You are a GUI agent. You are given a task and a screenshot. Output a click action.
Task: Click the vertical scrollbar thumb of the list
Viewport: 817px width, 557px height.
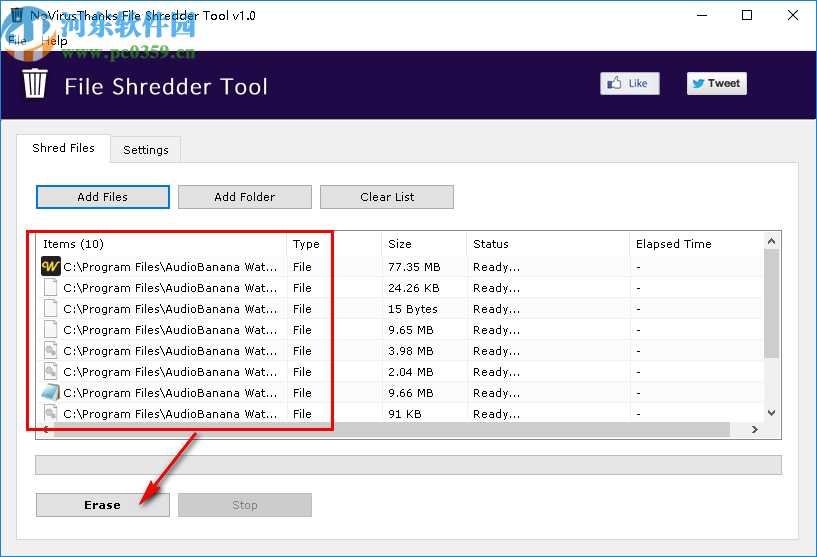coord(772,304)
